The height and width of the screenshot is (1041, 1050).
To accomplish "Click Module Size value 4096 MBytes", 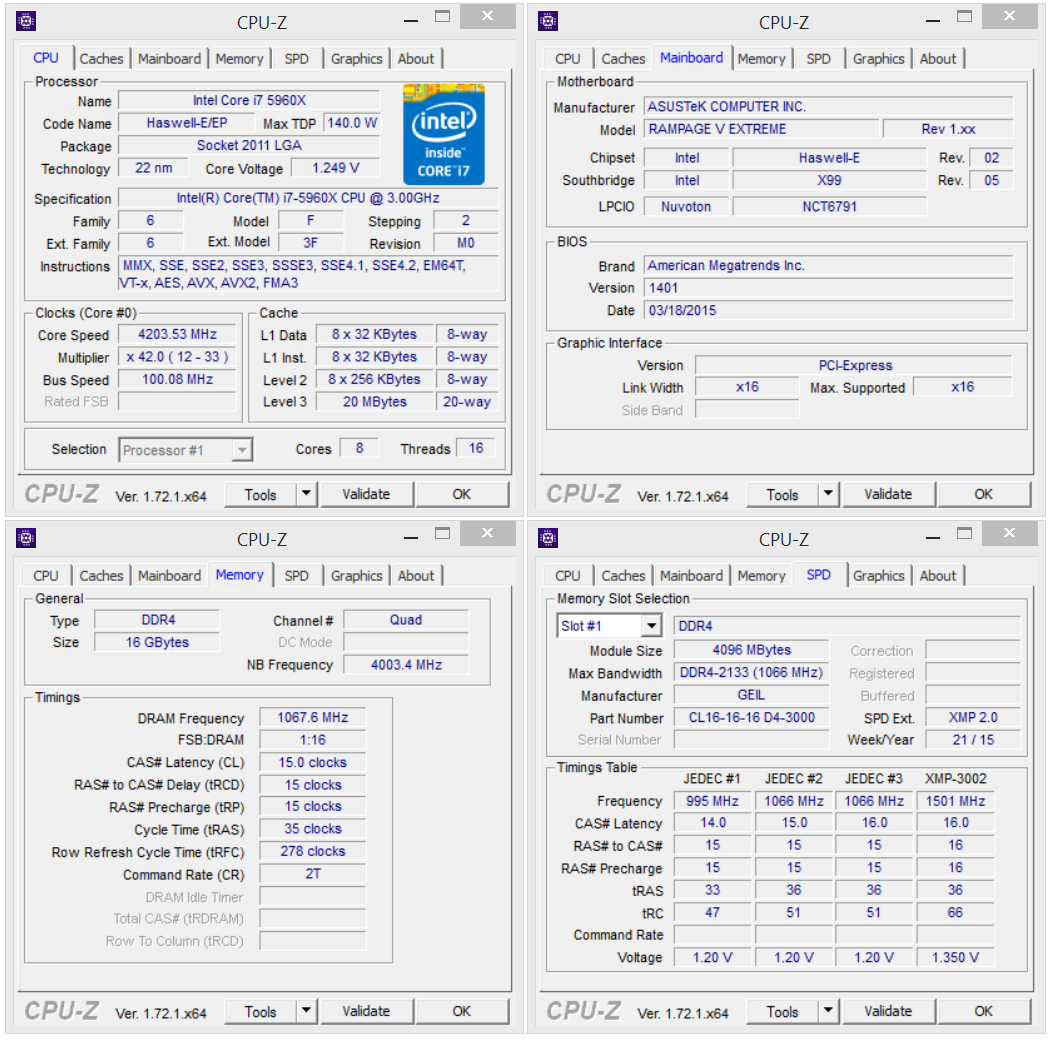I will (751, 650).
